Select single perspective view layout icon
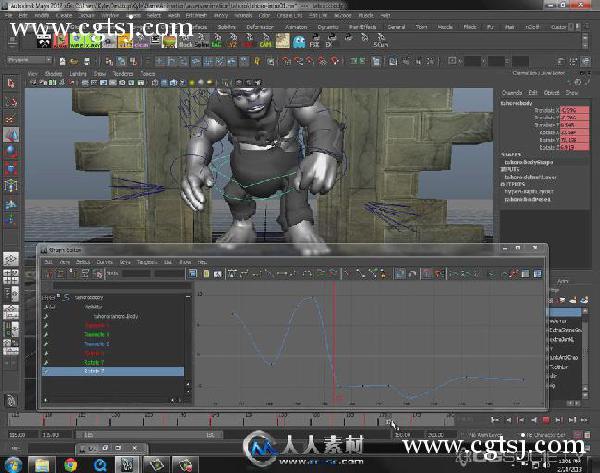This screenshot has width=600, height=473. coord(11,259)
